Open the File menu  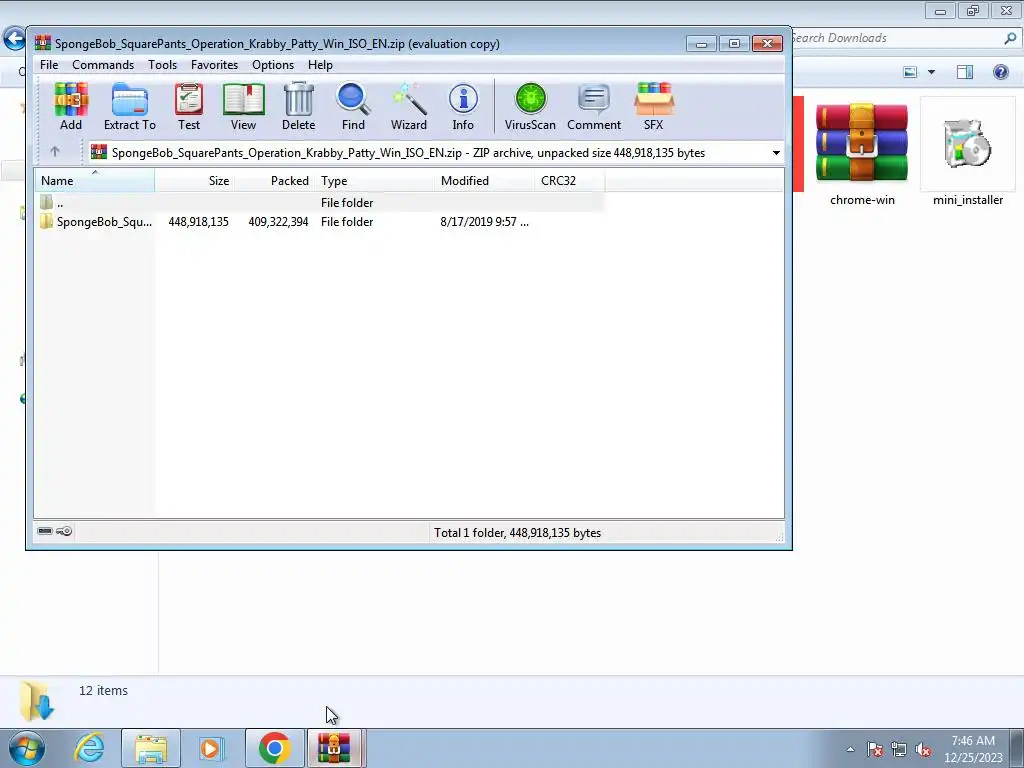(49, 65)
